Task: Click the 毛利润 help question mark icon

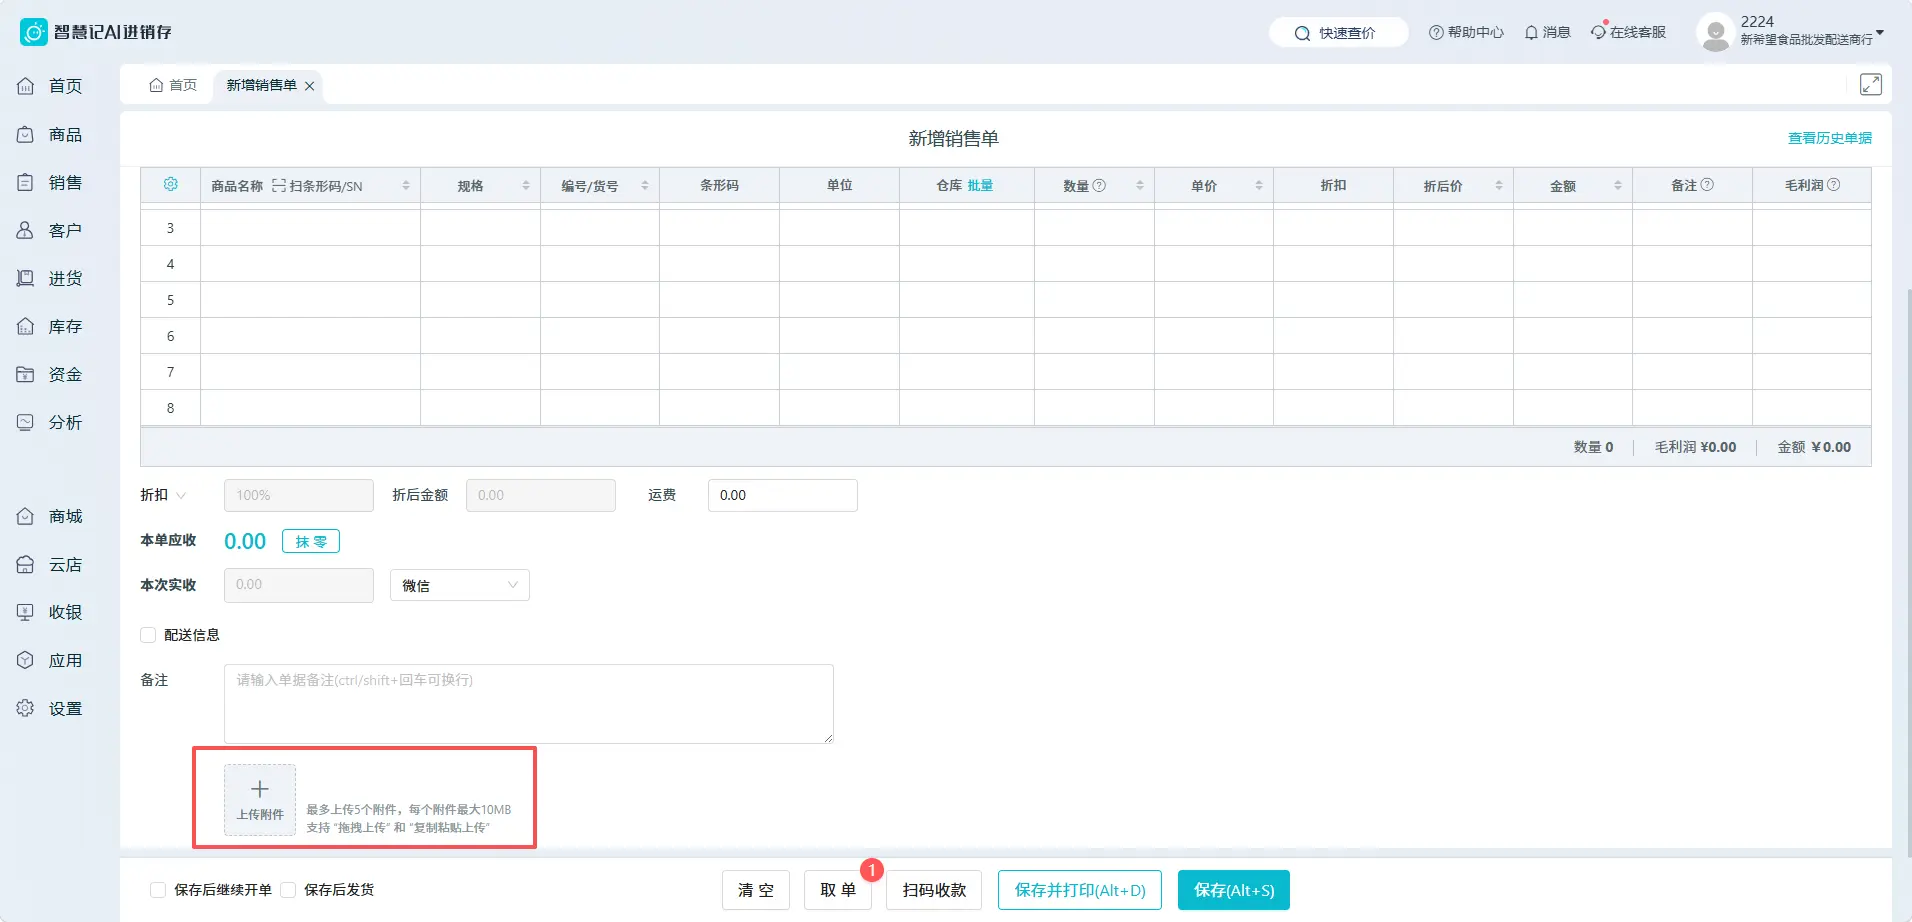Action: 1834,185
